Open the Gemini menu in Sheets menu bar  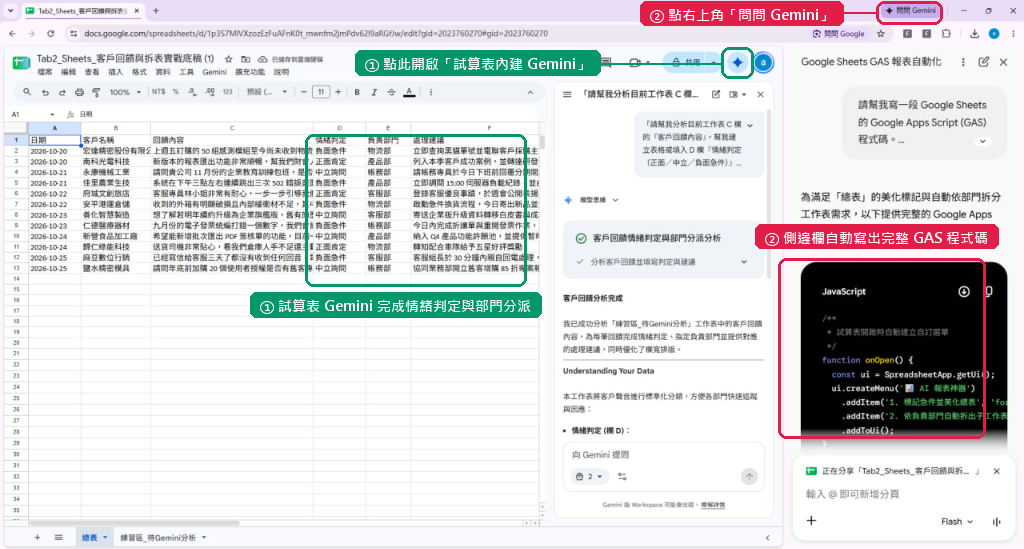(214, 72)
